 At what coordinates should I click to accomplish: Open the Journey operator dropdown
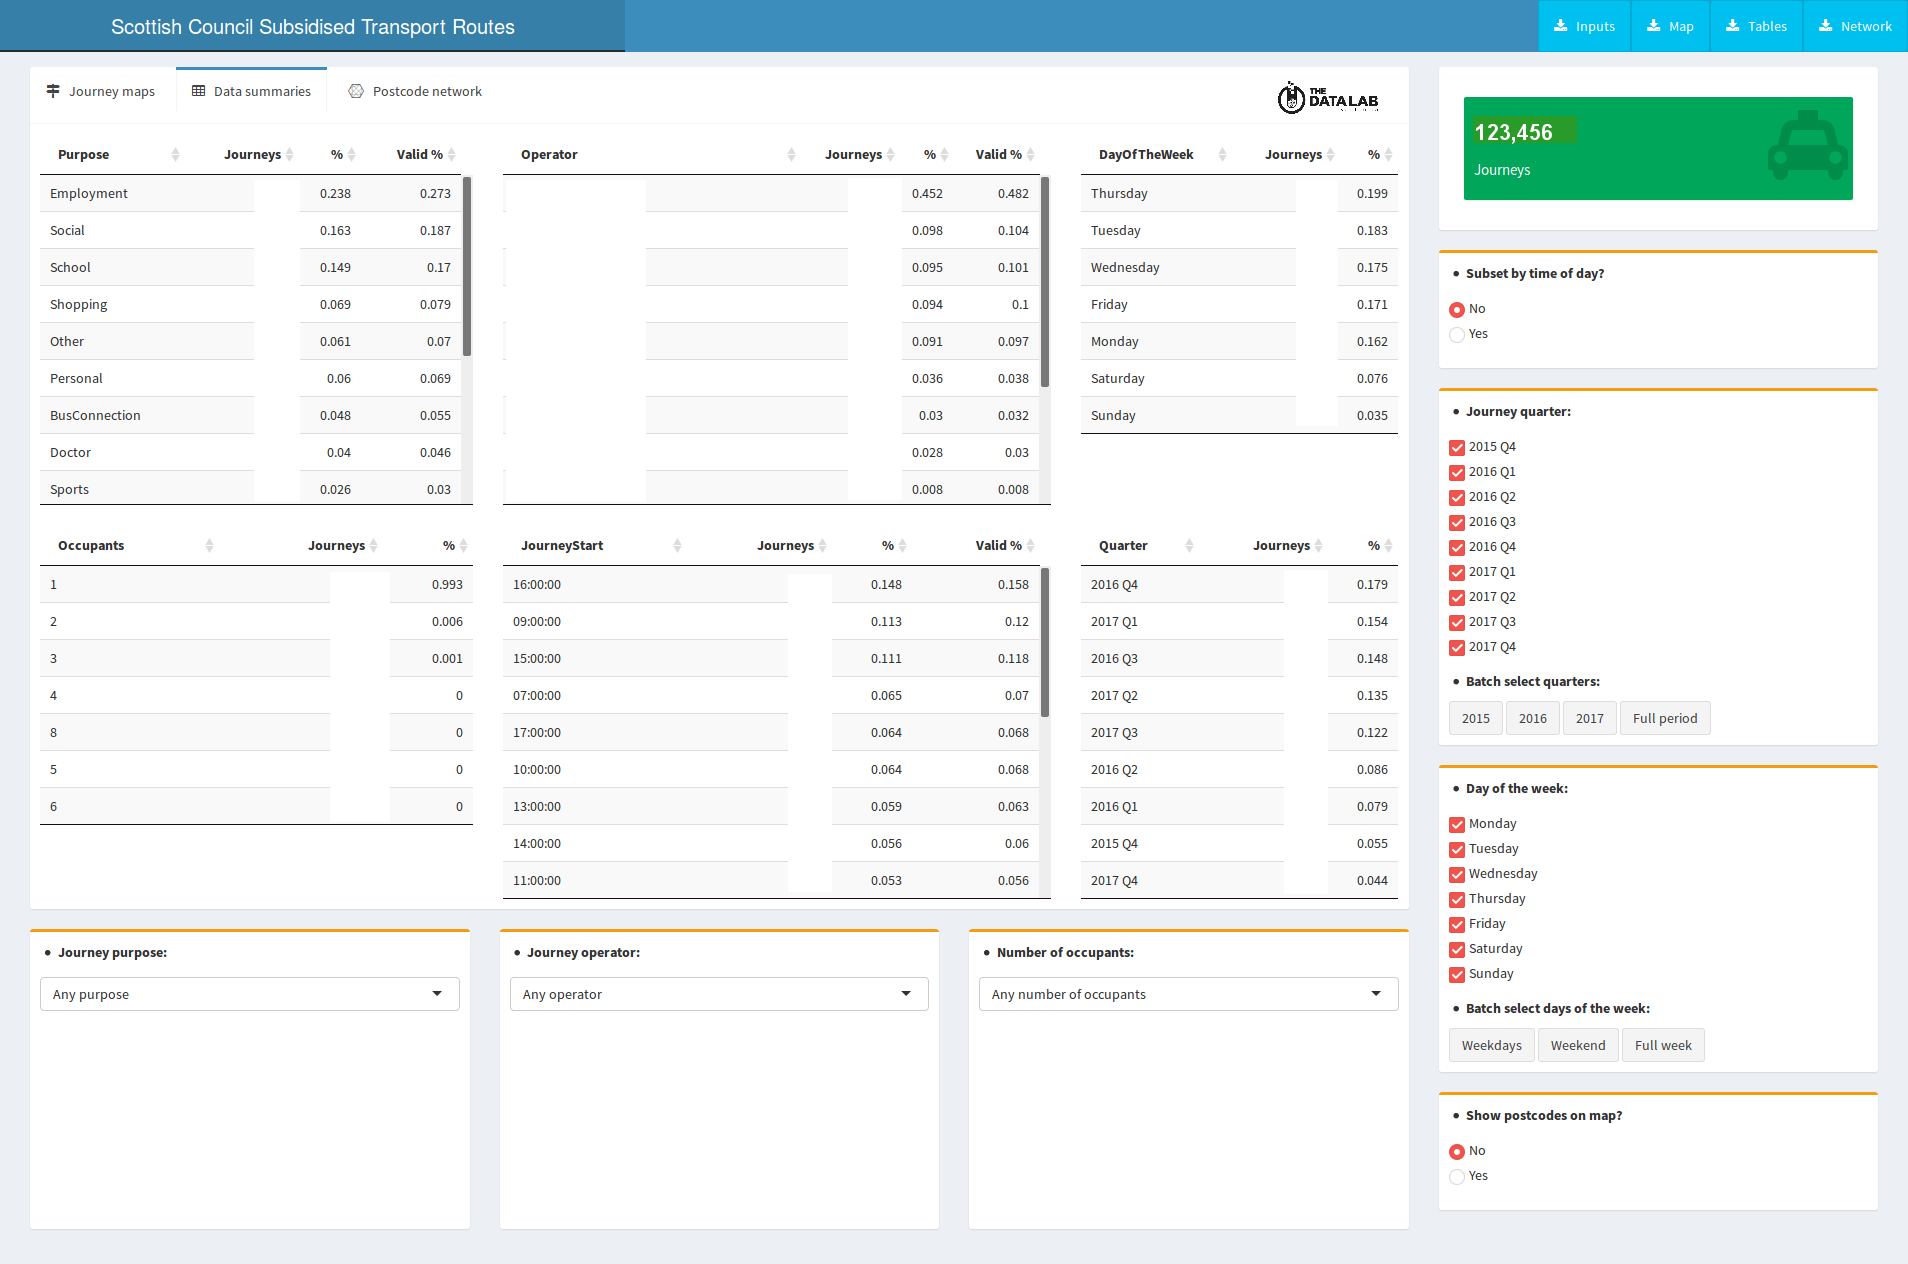[719, 994]
